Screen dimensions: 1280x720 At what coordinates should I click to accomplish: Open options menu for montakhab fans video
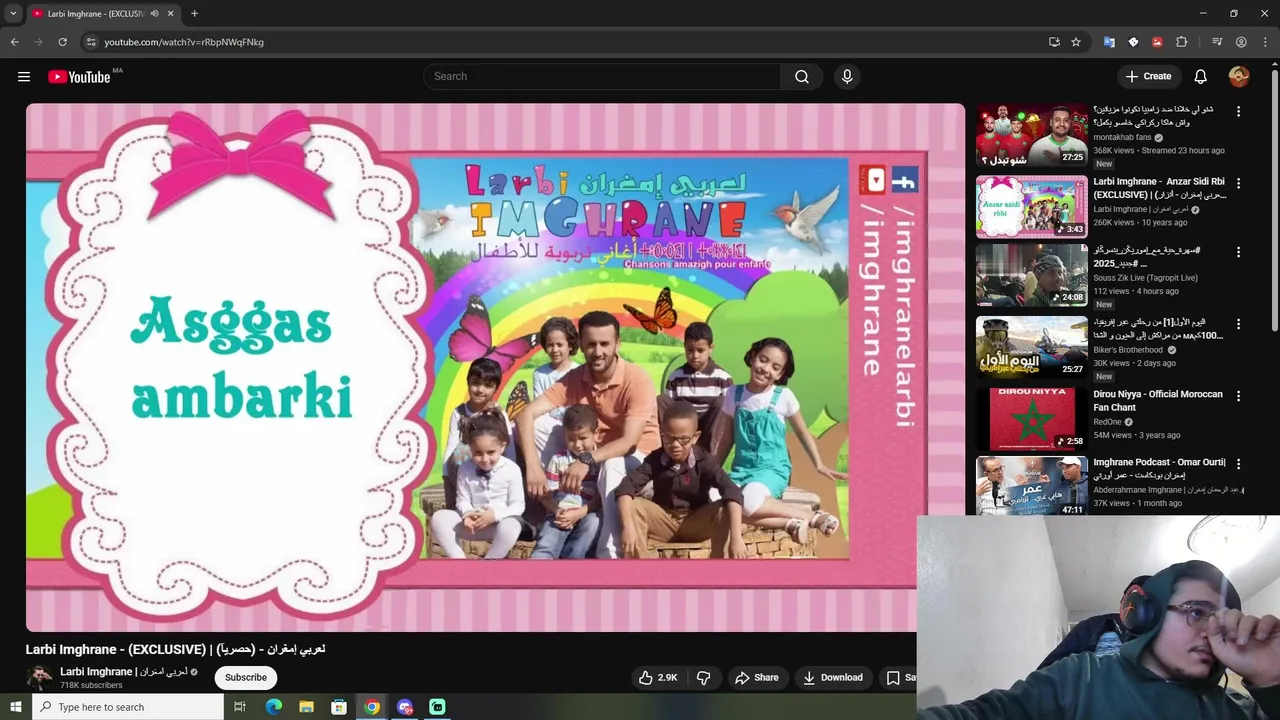pos(1238,112)
